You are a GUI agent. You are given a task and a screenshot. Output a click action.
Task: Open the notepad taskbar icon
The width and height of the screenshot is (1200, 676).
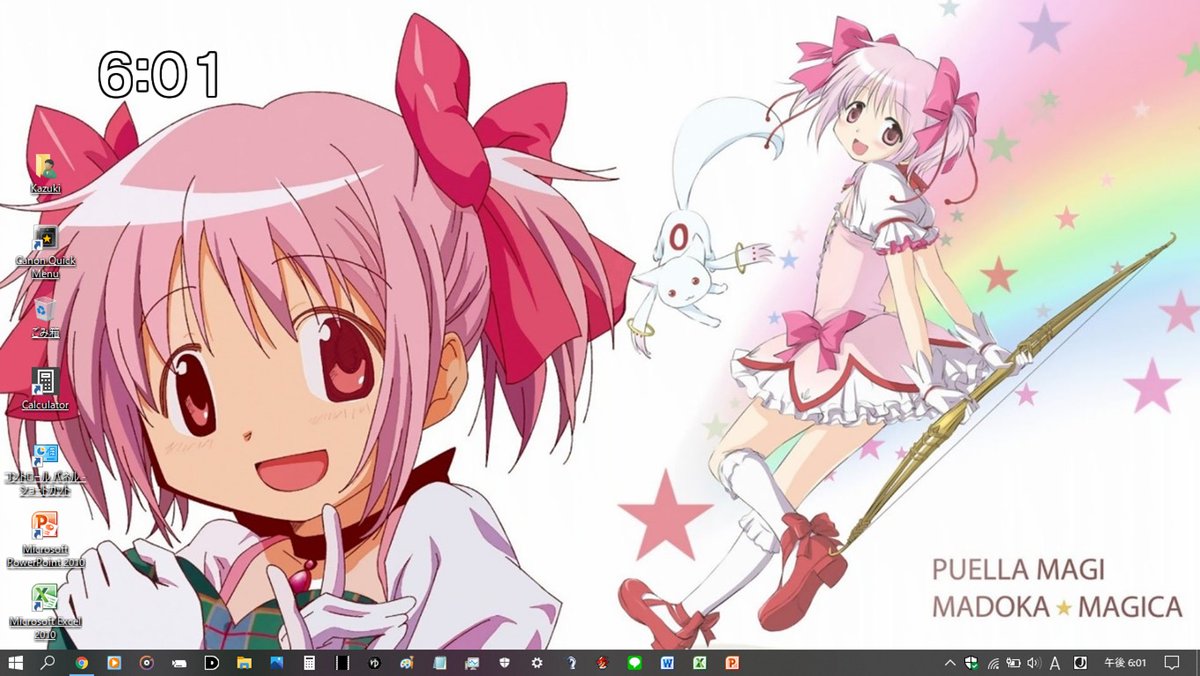coord(440,663)
